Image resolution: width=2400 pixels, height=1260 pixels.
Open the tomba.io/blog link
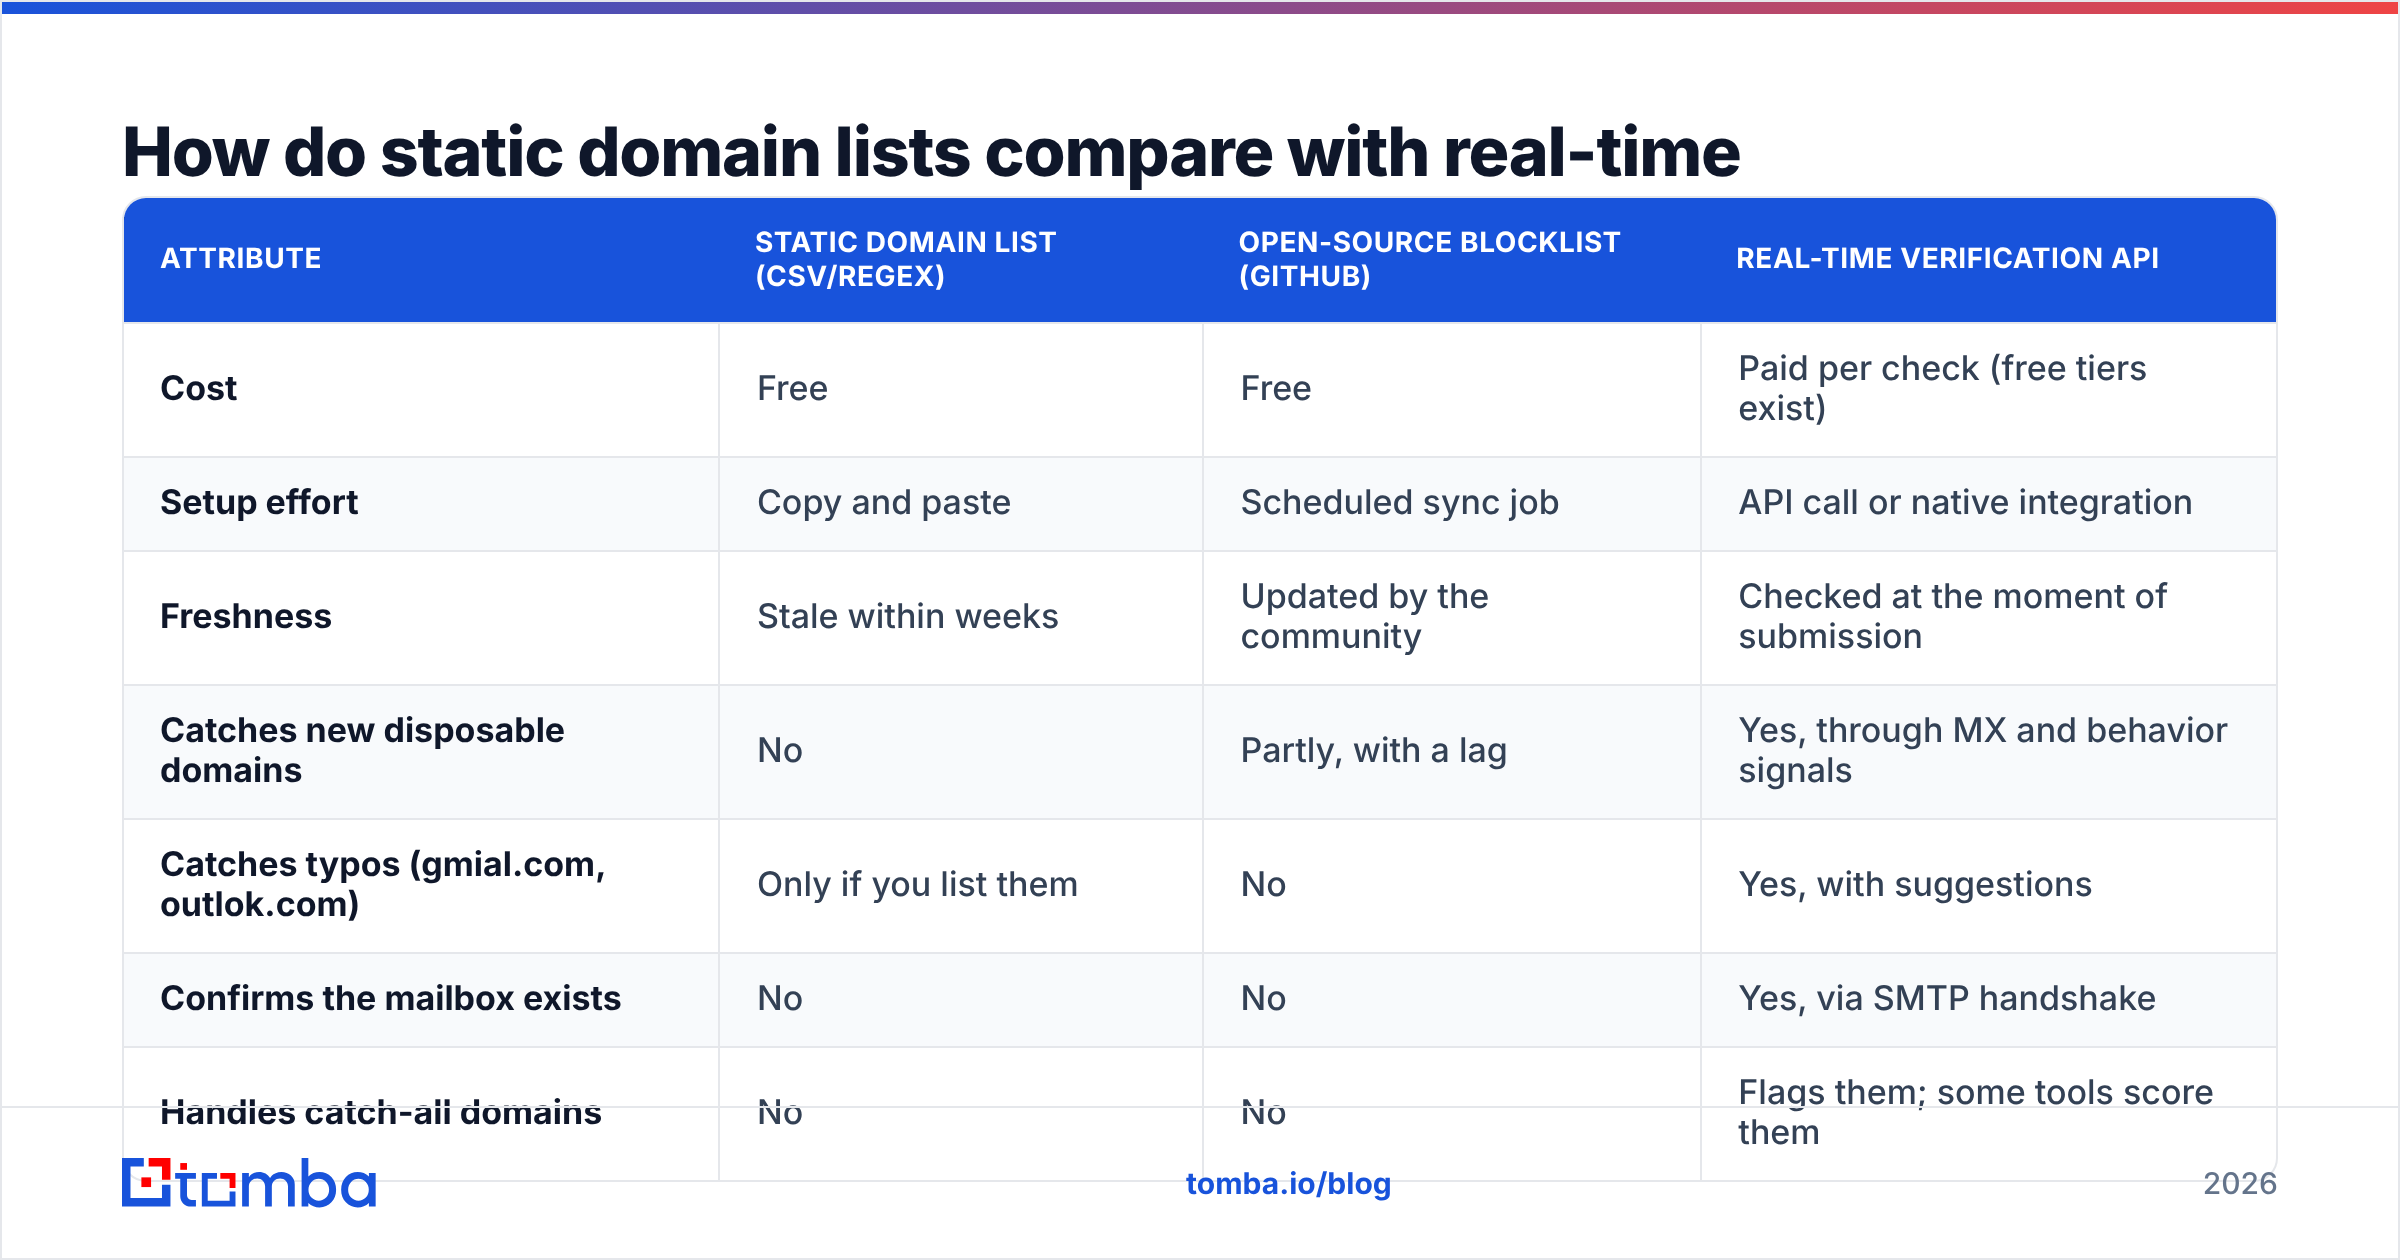pos(1288,1184)
